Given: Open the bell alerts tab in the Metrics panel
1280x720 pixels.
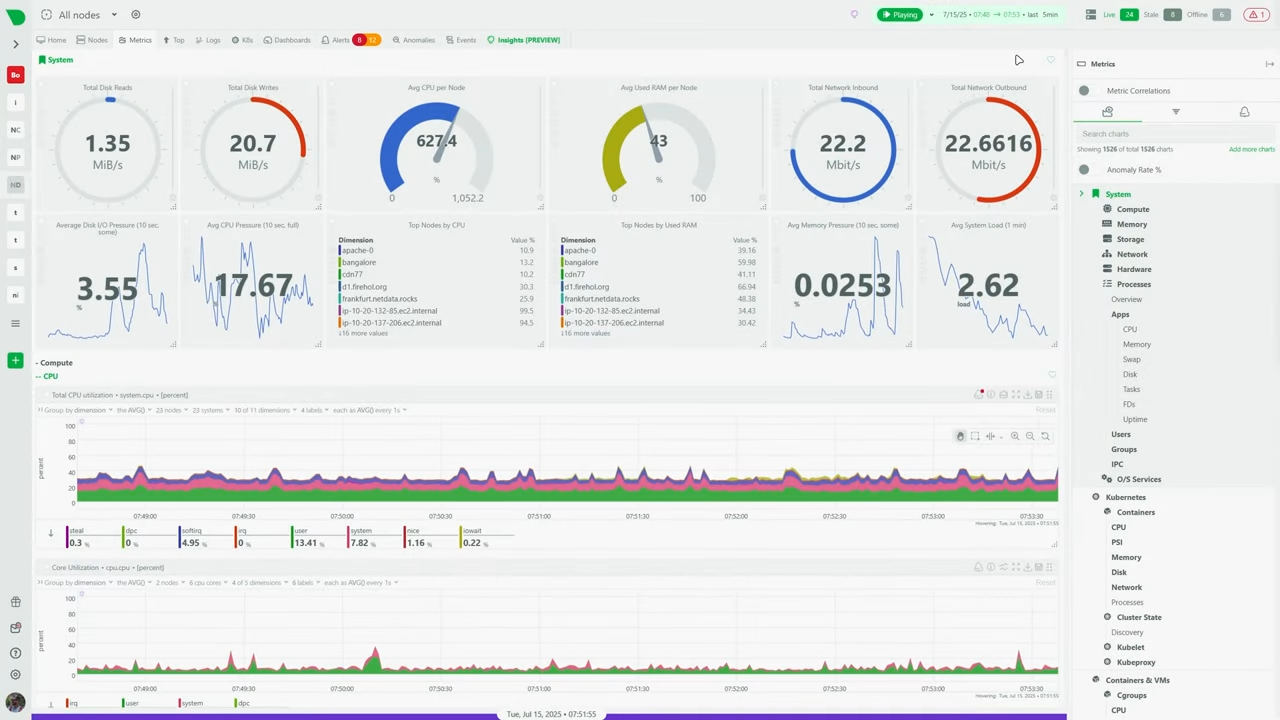Looking at the screenshot, I should click(1244, 112).
